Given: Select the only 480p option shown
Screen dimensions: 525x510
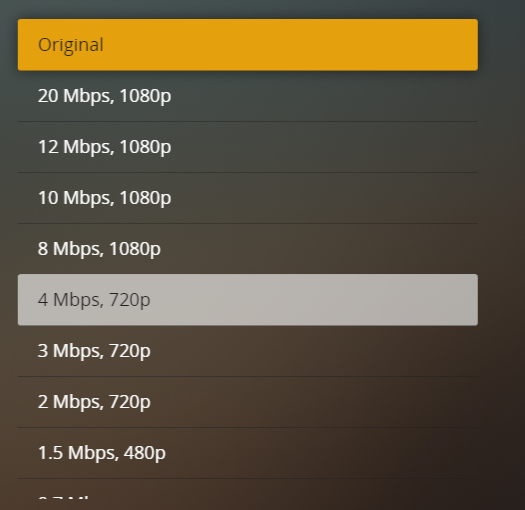Looking at the screenshot, I should [248, 453].
